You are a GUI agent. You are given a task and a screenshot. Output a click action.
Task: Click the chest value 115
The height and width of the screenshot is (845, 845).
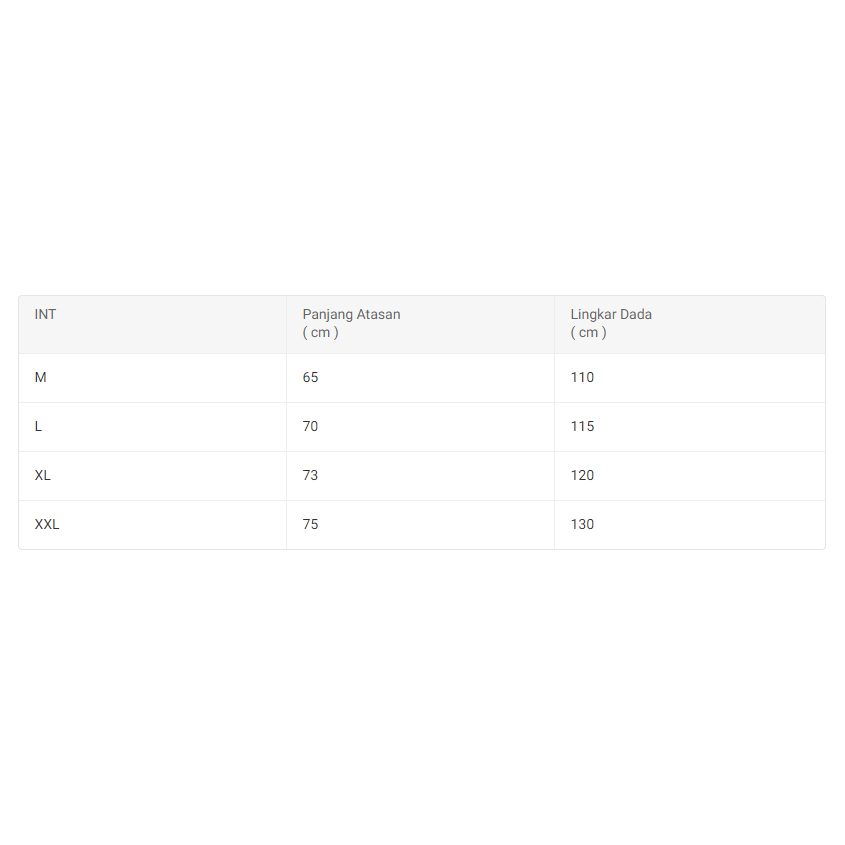(582, 426)
